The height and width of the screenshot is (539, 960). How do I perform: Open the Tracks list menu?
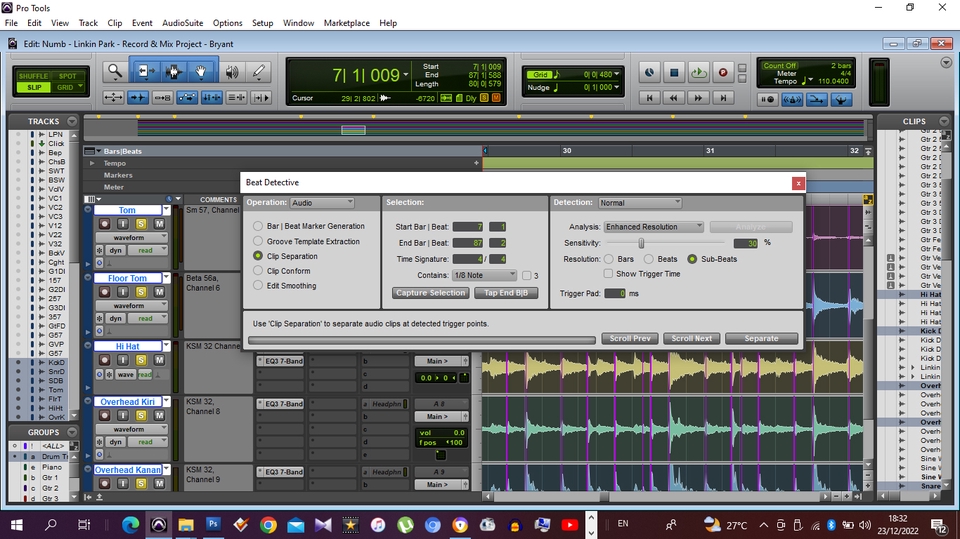click(72, 121)
